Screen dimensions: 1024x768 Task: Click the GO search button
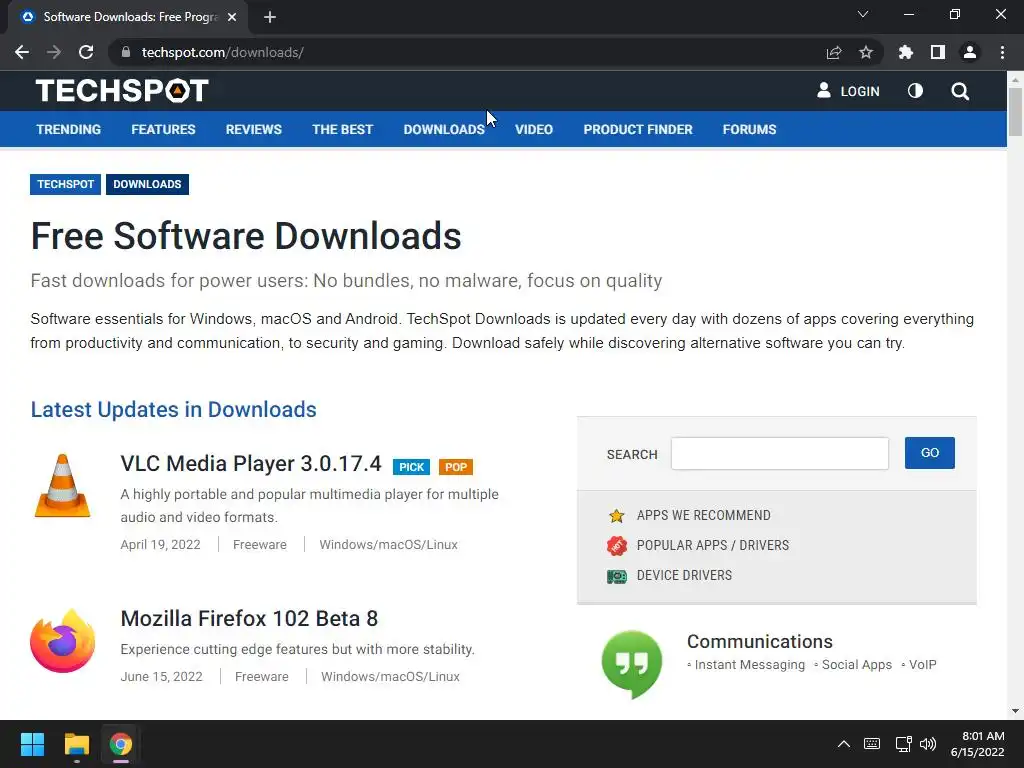(x=929, y=453)
